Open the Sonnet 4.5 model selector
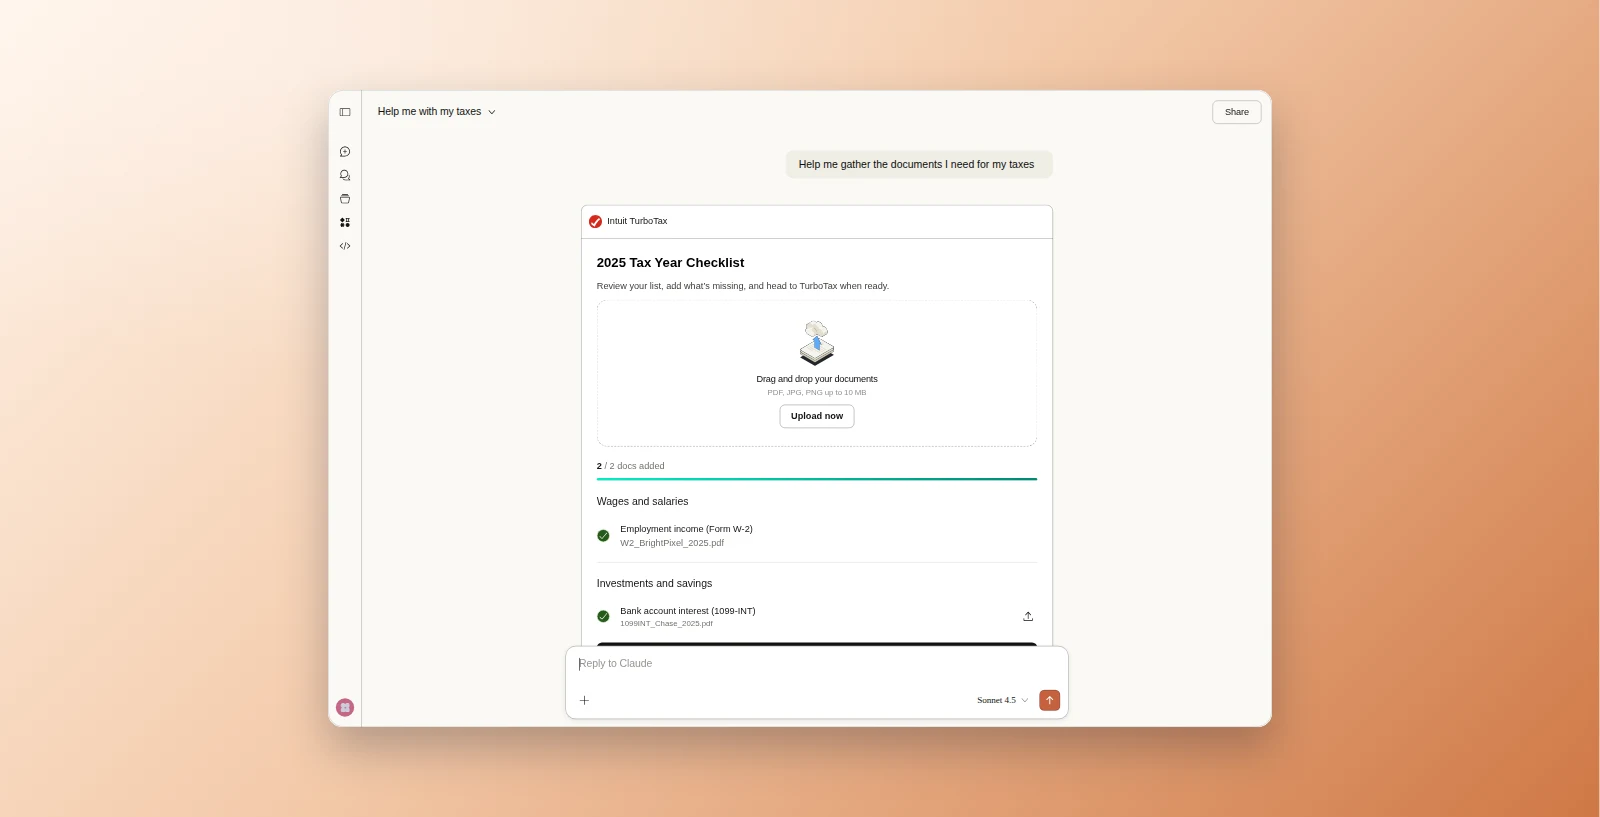This screenshot has width=1600, height=817. (1003, 700)
